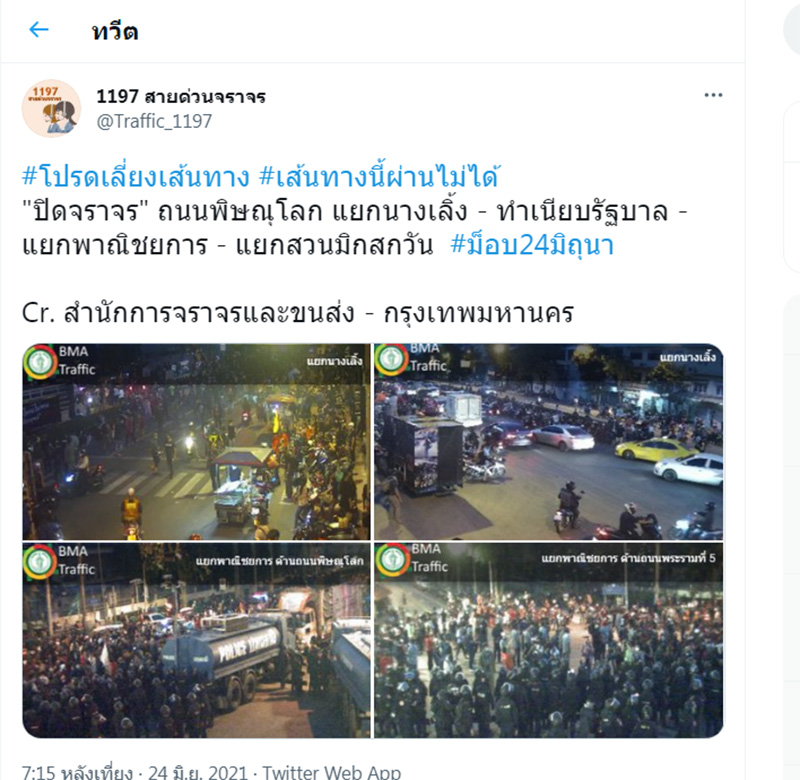Click the BMA Traffic logo in top-right photo

(391, 359)
